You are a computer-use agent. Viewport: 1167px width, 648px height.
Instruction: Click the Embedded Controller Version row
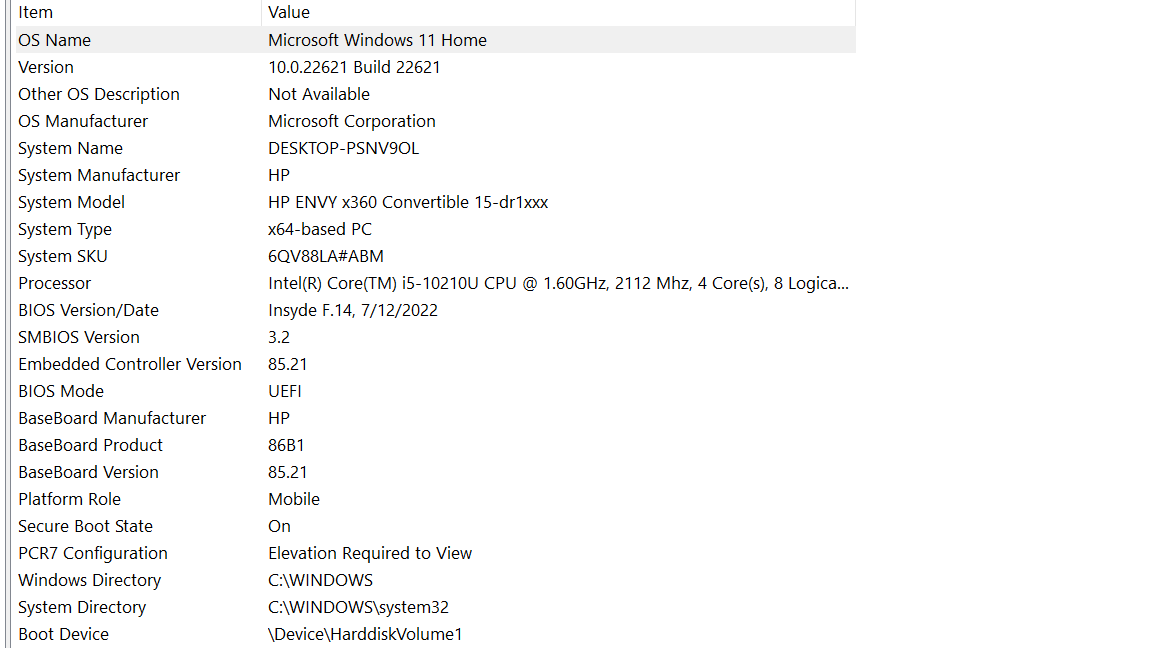coord(435,365)
